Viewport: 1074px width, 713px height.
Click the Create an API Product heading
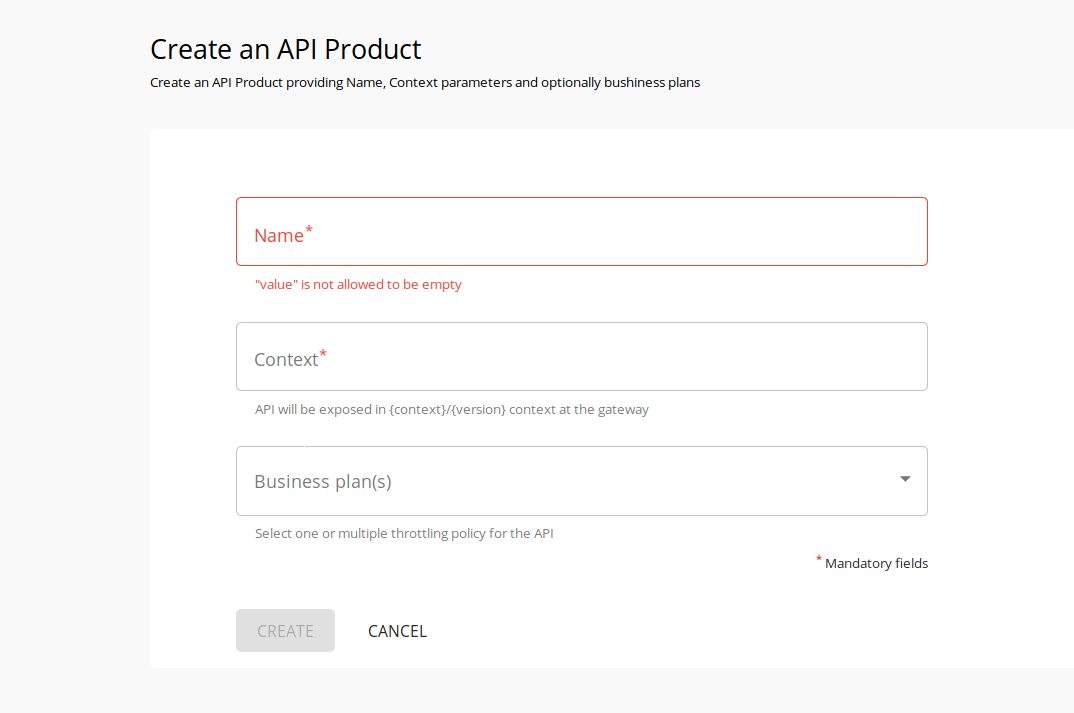(285, 48)
